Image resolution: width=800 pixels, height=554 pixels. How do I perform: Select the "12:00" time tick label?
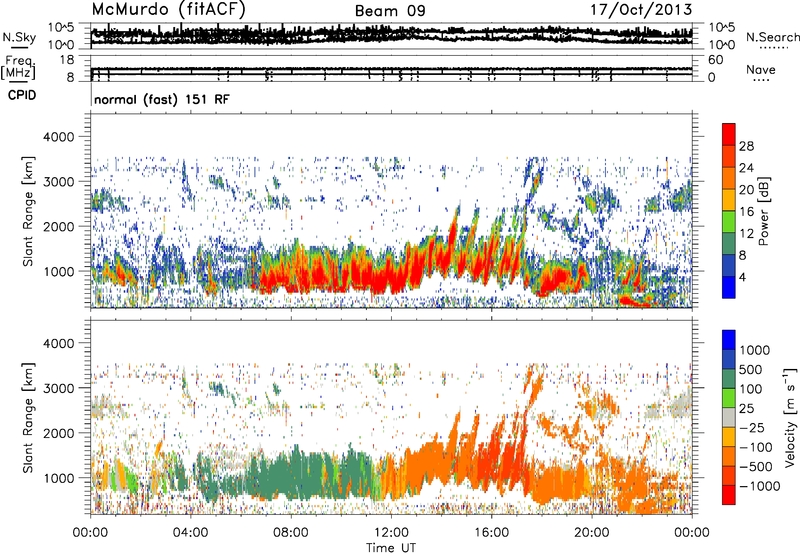[391, 533]
